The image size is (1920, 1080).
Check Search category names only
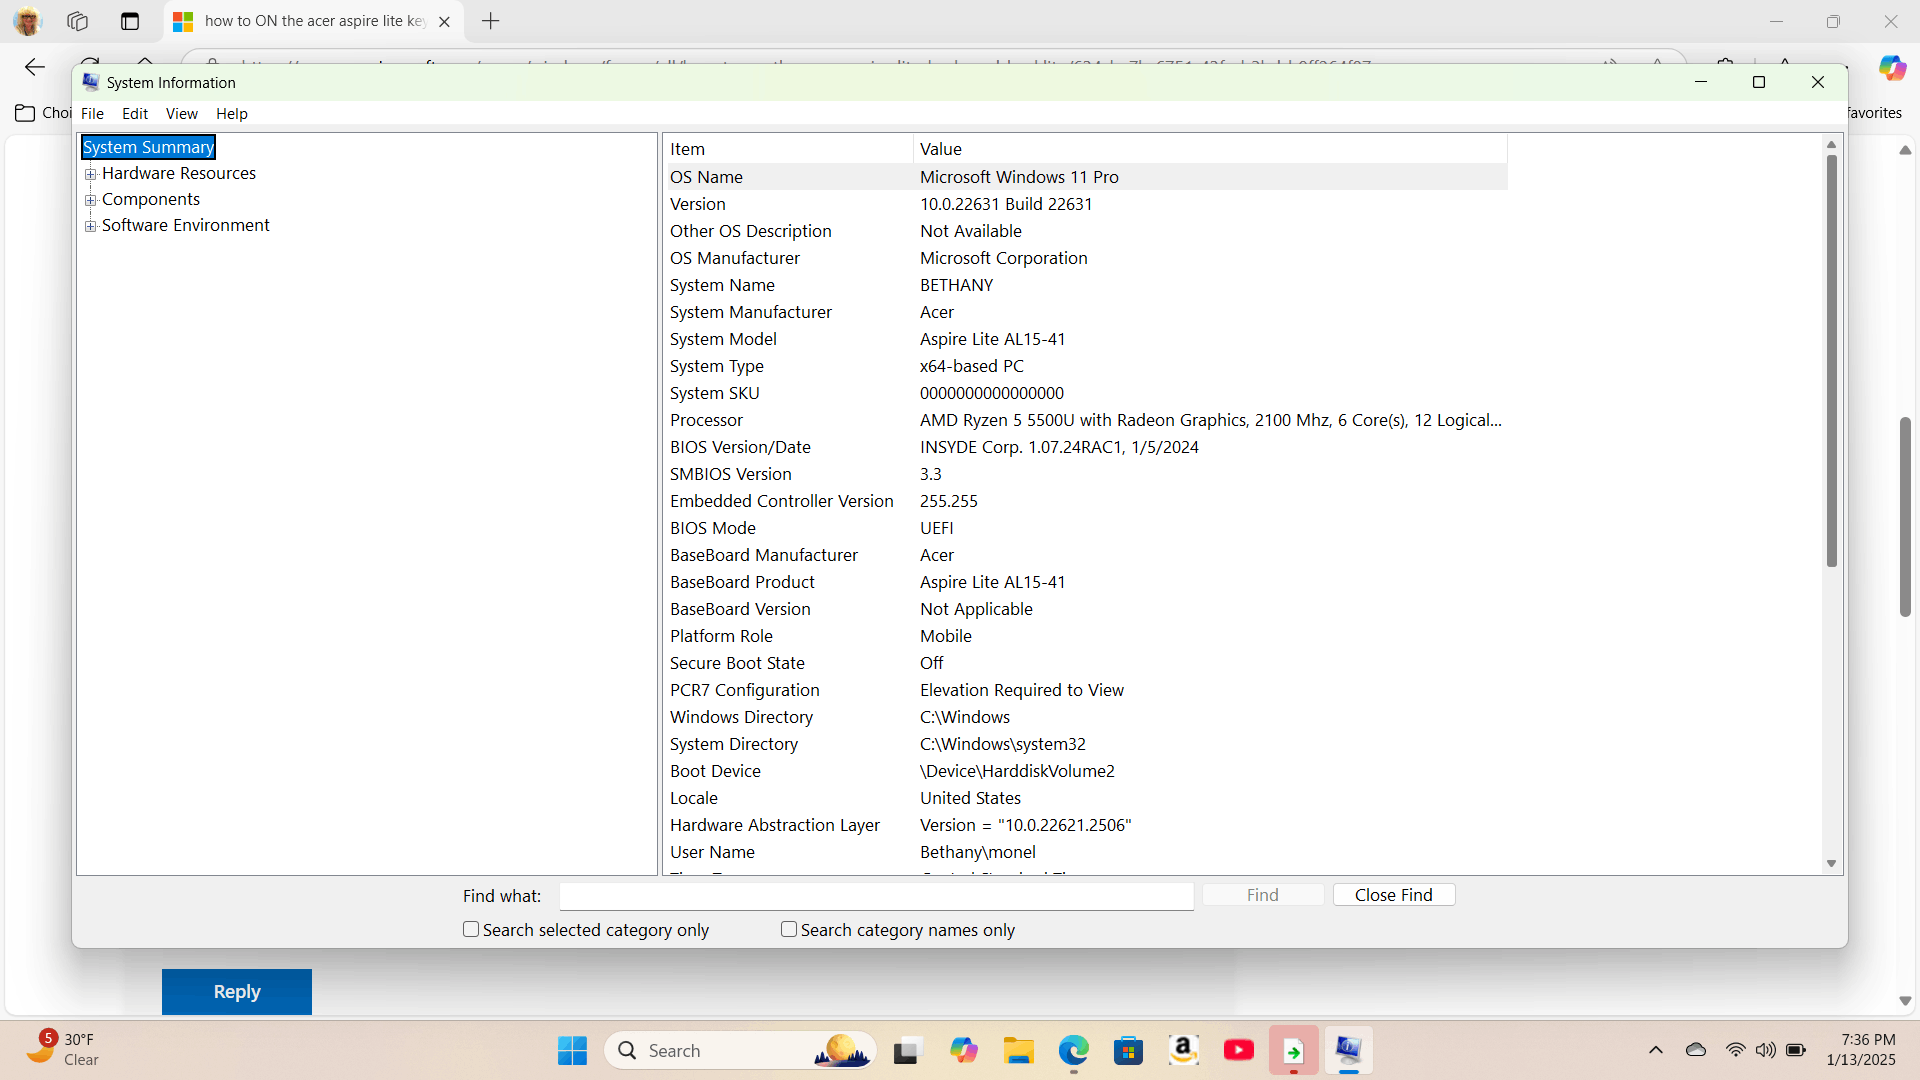click(789, 930)
